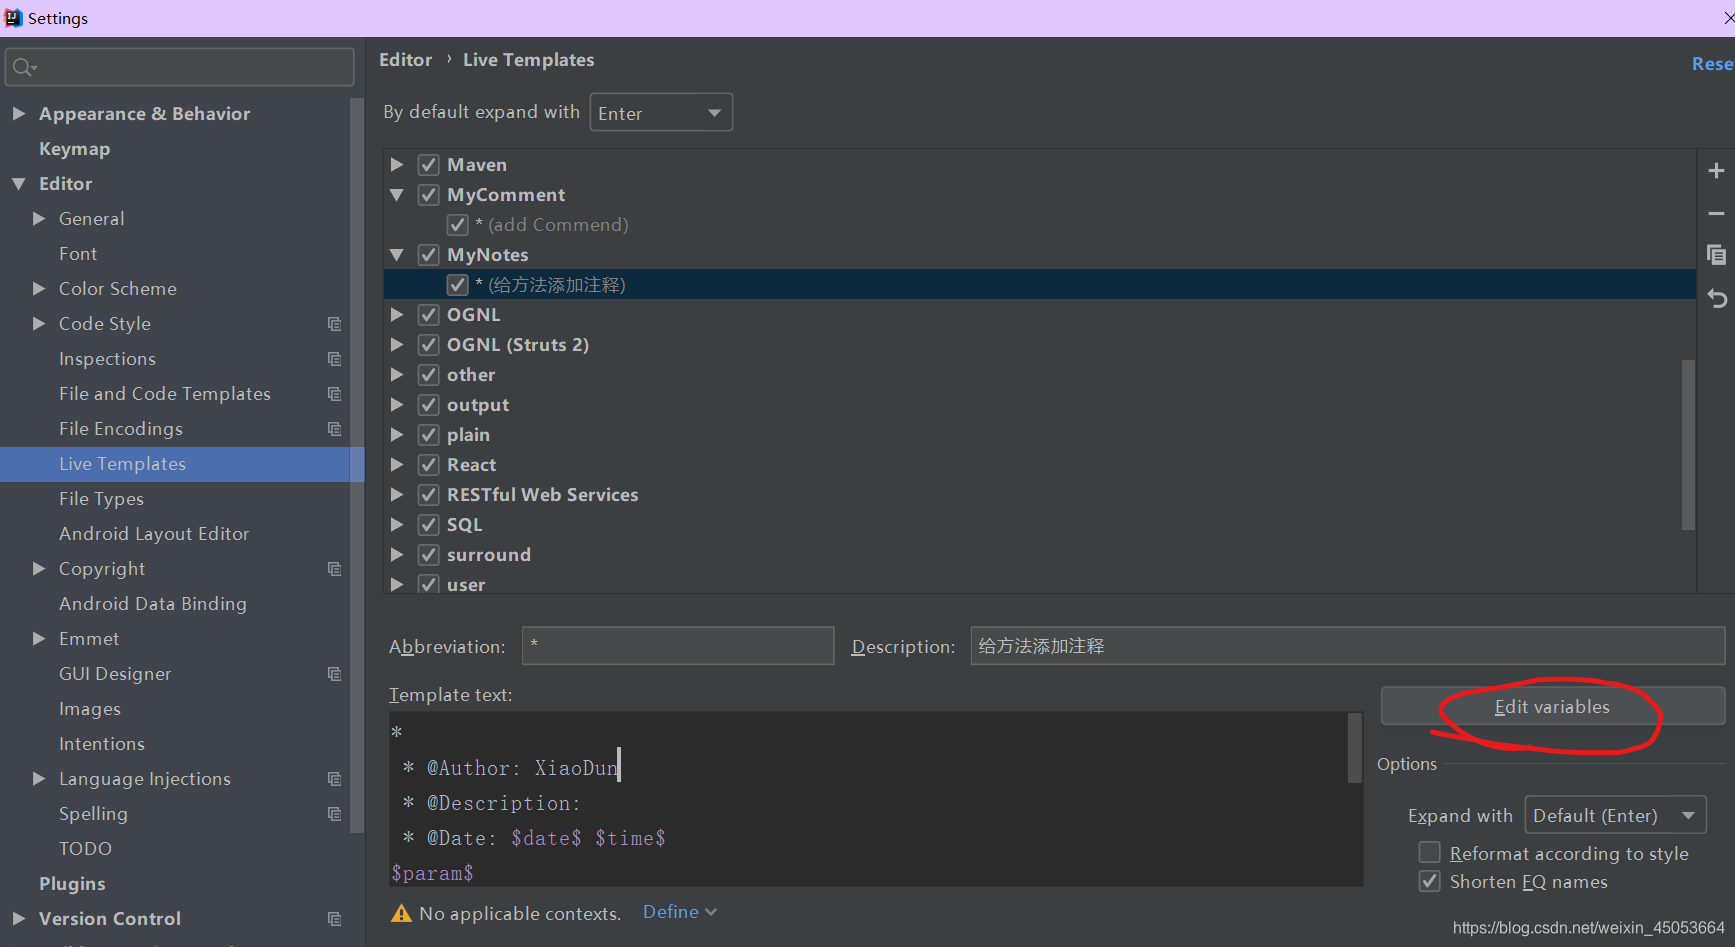Open TODO settings page
Screen dimensions: 1735x947
point(85,849)
